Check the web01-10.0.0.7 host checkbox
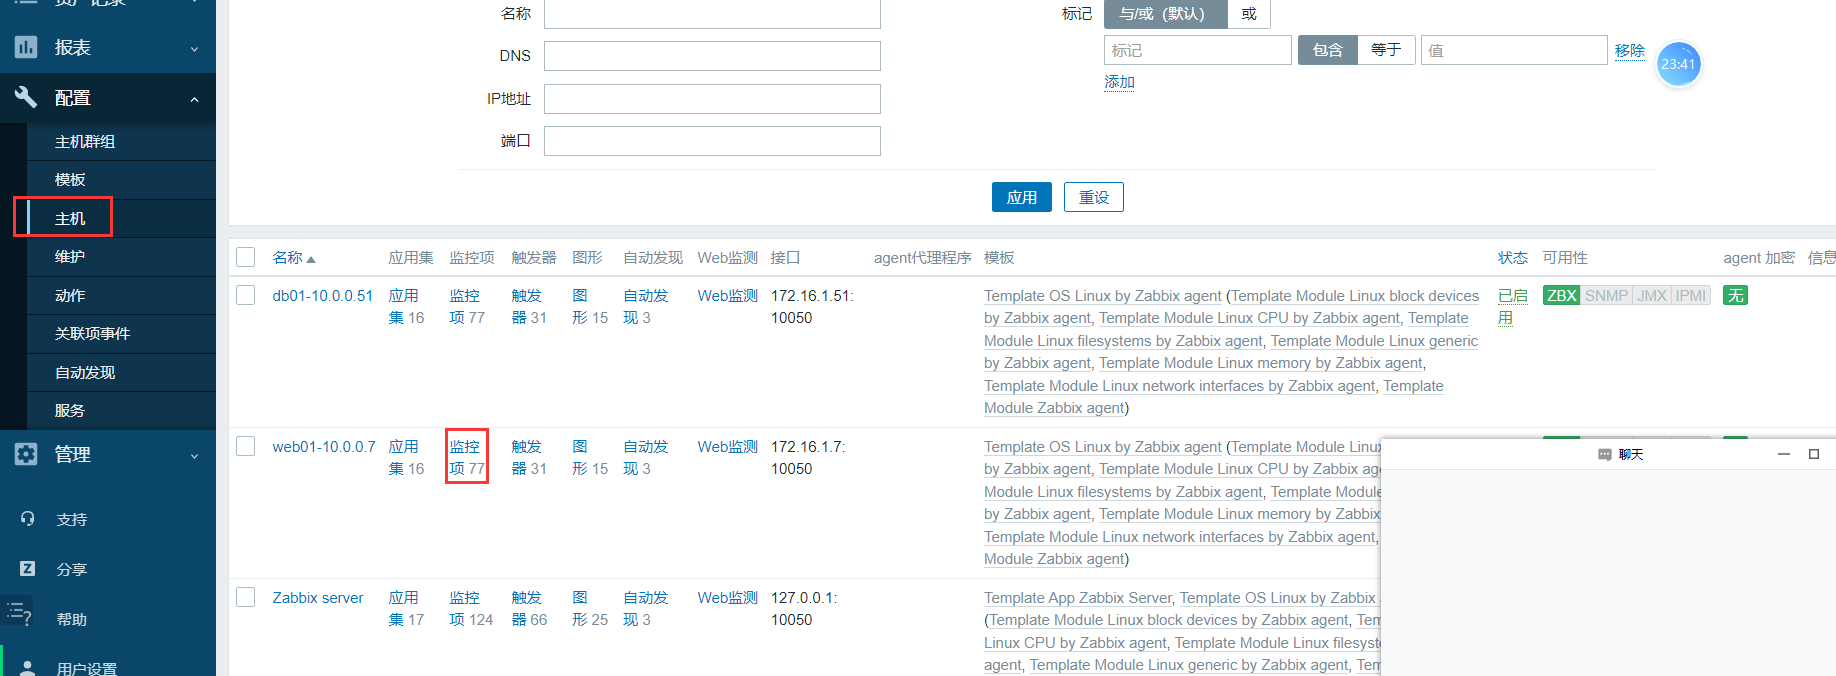This screenshot has width=1836, height=676. [246, 446]
